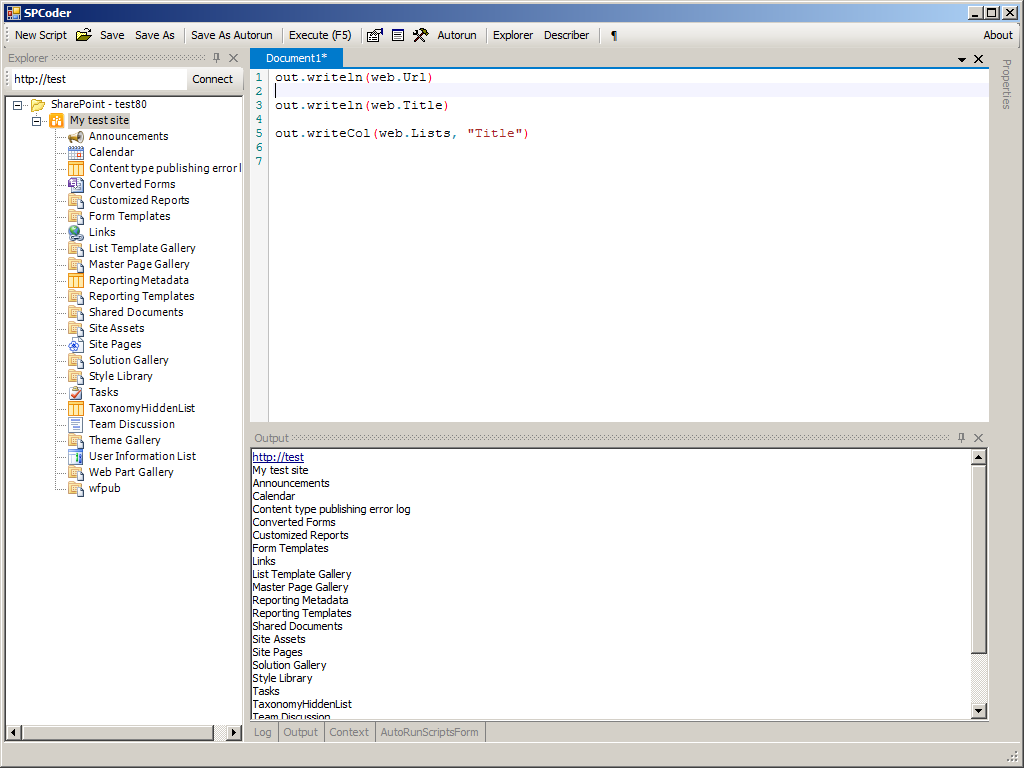Click the Site Pages icon
Screen dimensions: 1024x768
[x=76, y=344]
